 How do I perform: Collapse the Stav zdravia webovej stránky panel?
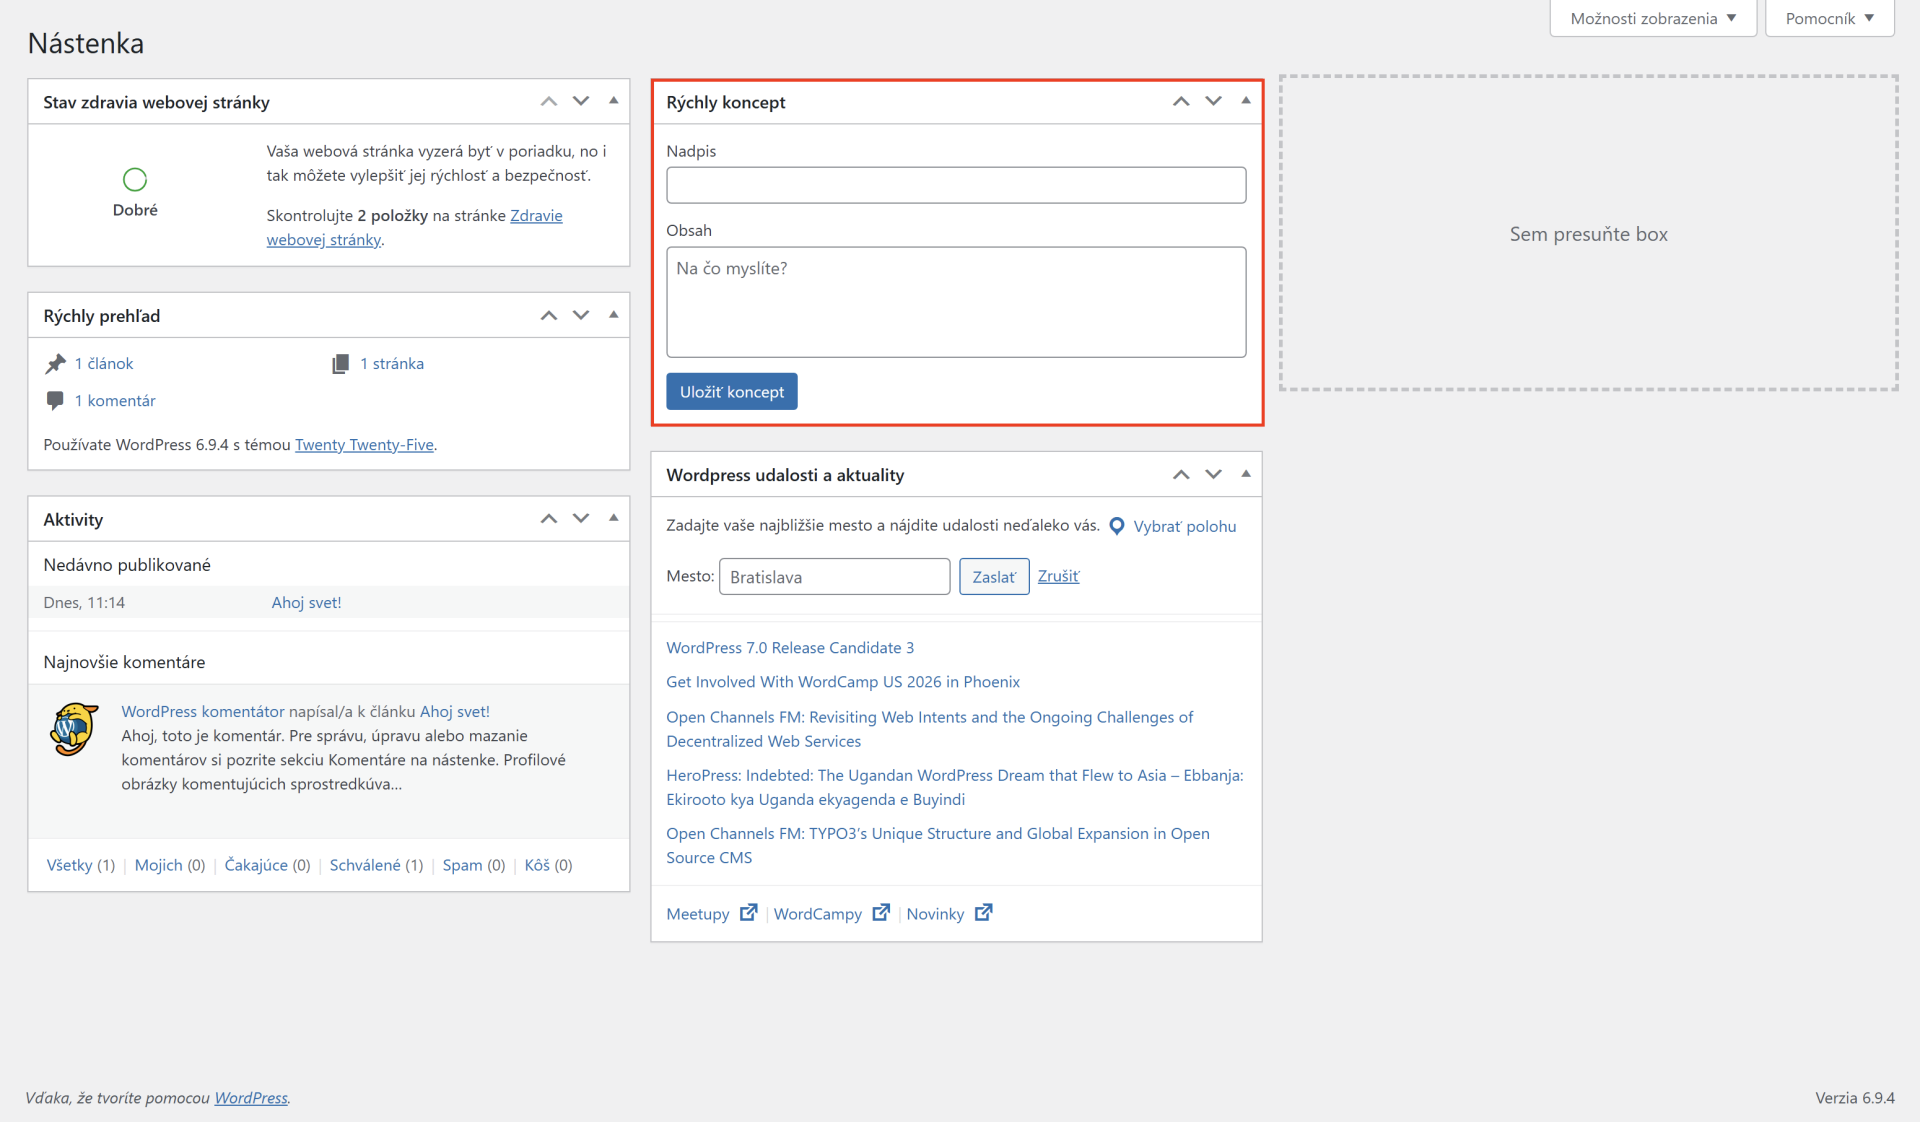pyautogui.click(x=613, y=101)
